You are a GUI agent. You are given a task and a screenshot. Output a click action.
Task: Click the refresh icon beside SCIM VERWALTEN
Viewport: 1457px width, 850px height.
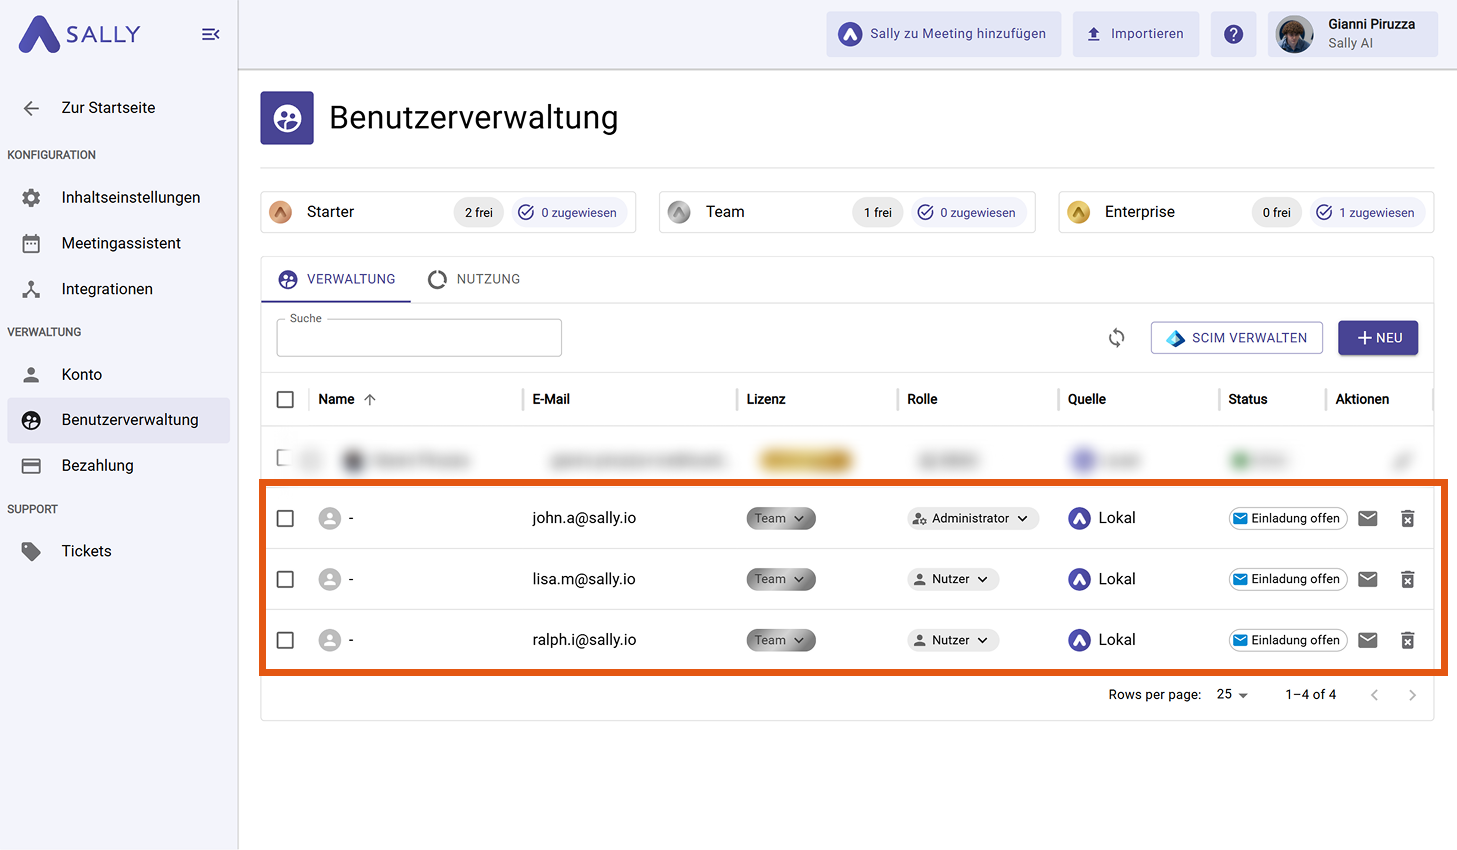pyautogui.click(x=1116, y=338)
